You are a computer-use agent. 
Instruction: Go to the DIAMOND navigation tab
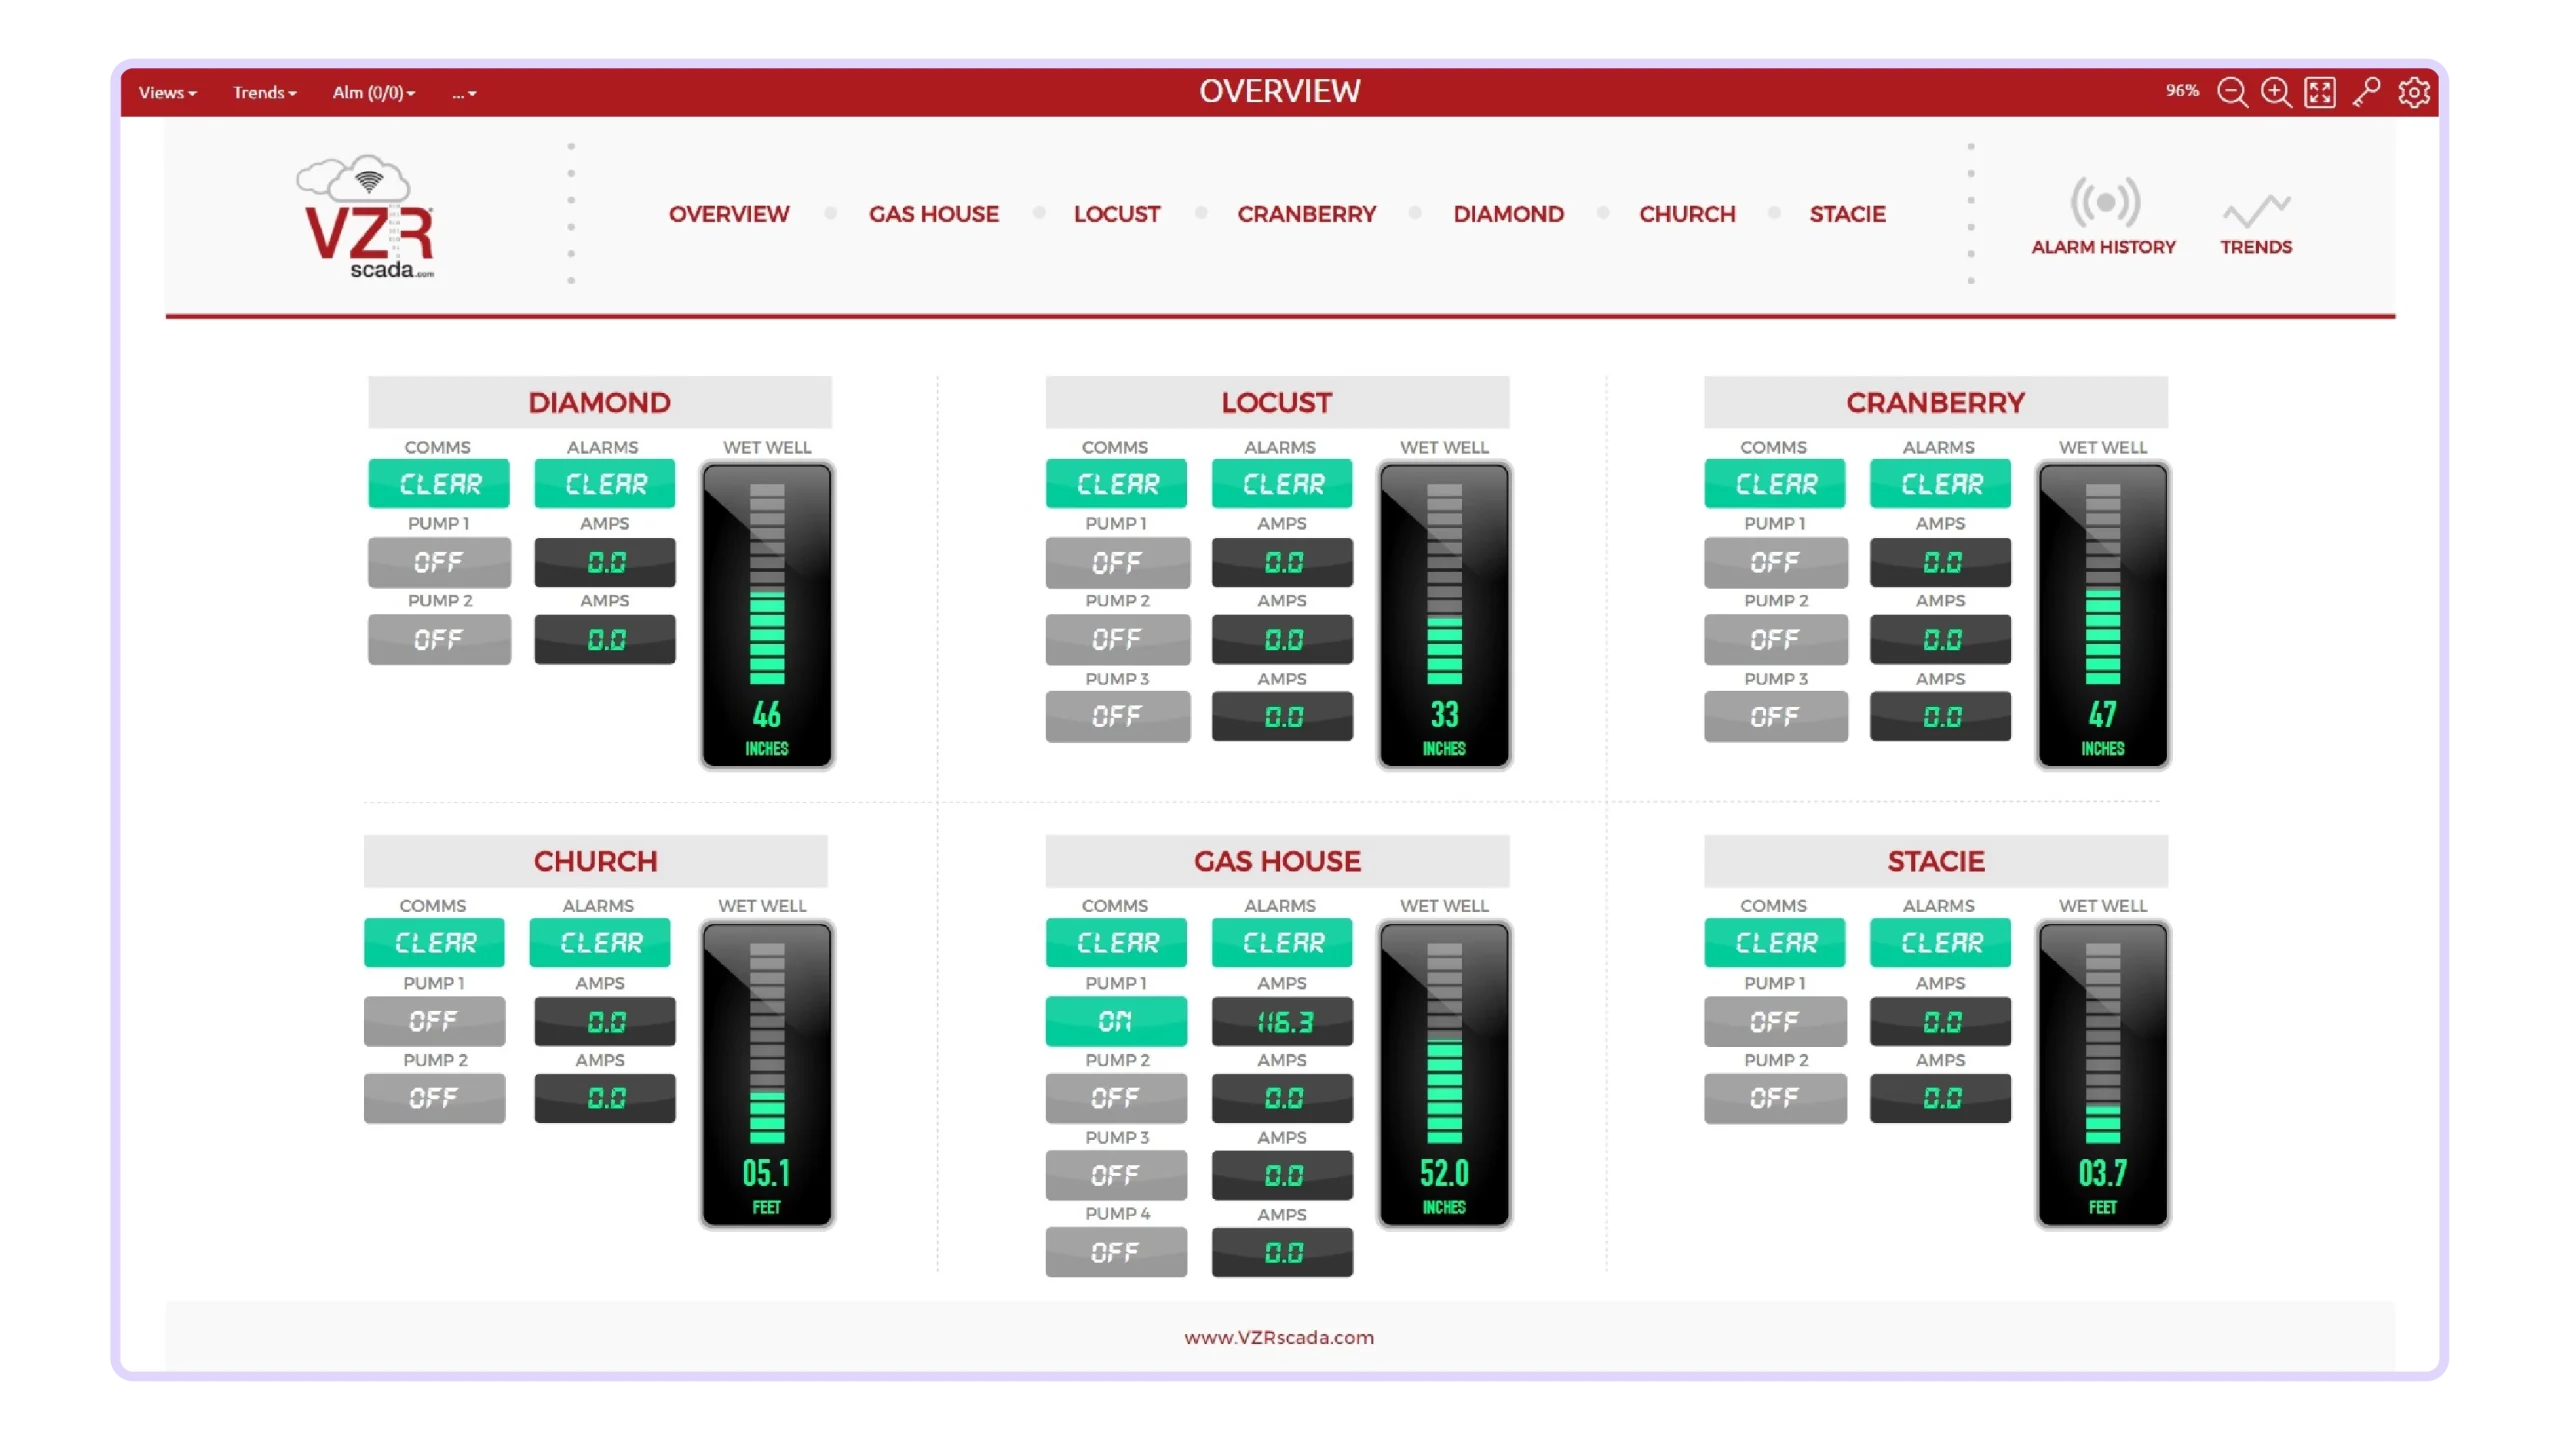pyautogui.click(x=1508, y=214)
